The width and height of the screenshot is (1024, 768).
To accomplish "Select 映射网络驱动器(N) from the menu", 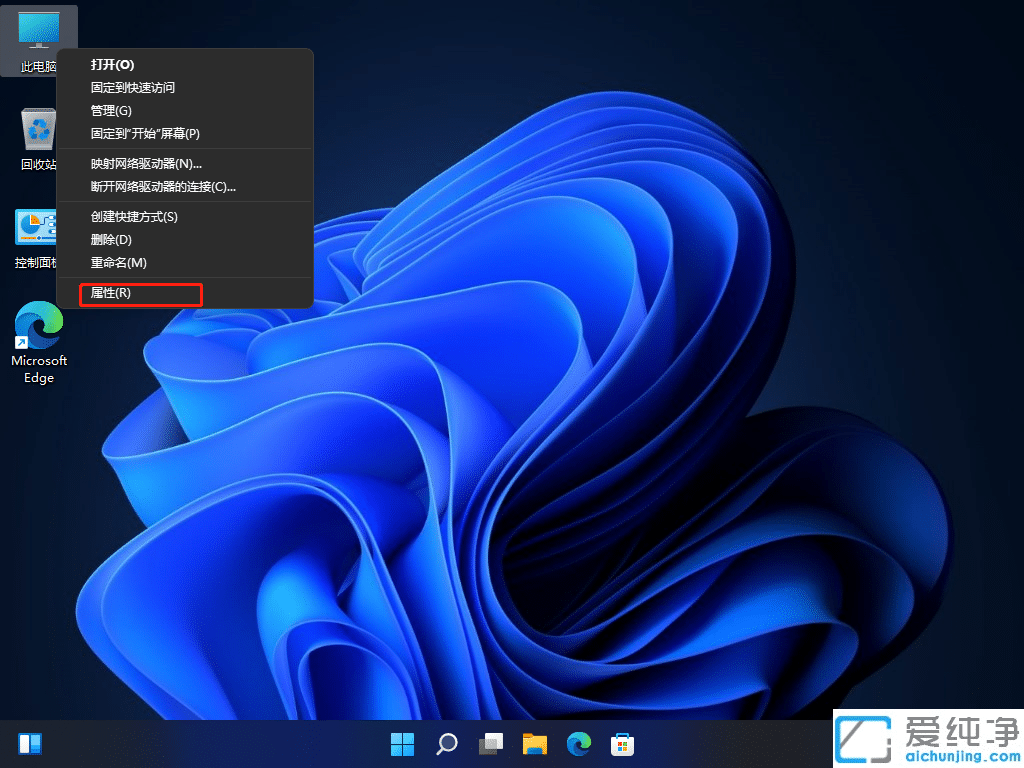I will 142,163.
